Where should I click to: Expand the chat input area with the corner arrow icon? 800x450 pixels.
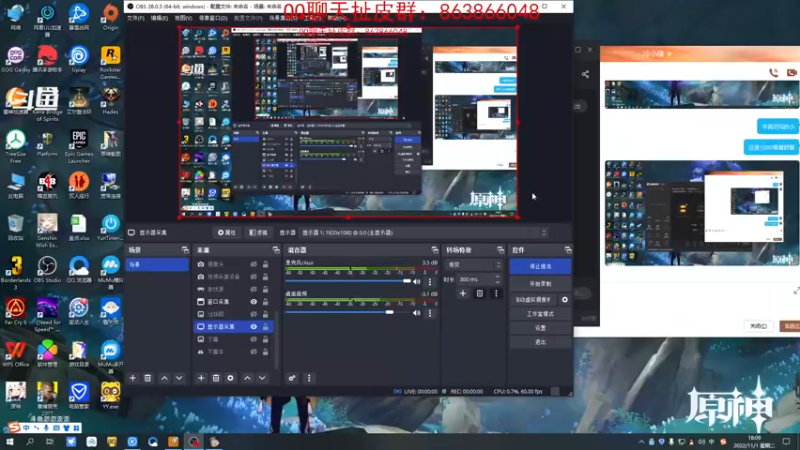click(x=796, y=291)
